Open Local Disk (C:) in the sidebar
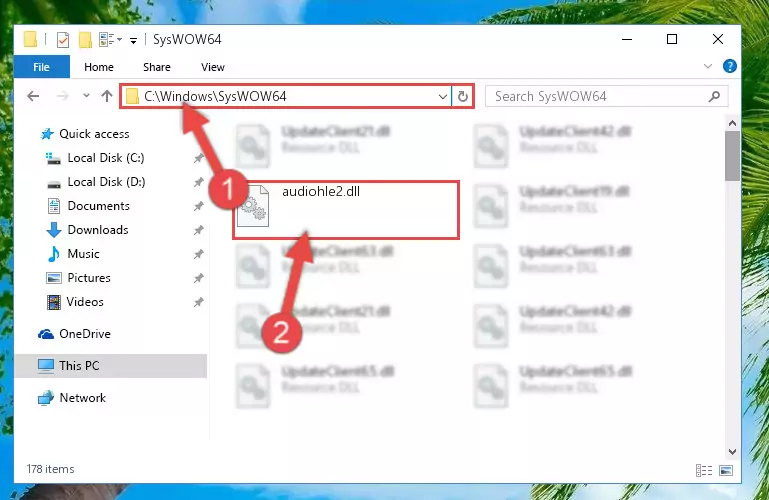Screen dimensions: 769x500 pyautogui.click(x=105, y=158)
